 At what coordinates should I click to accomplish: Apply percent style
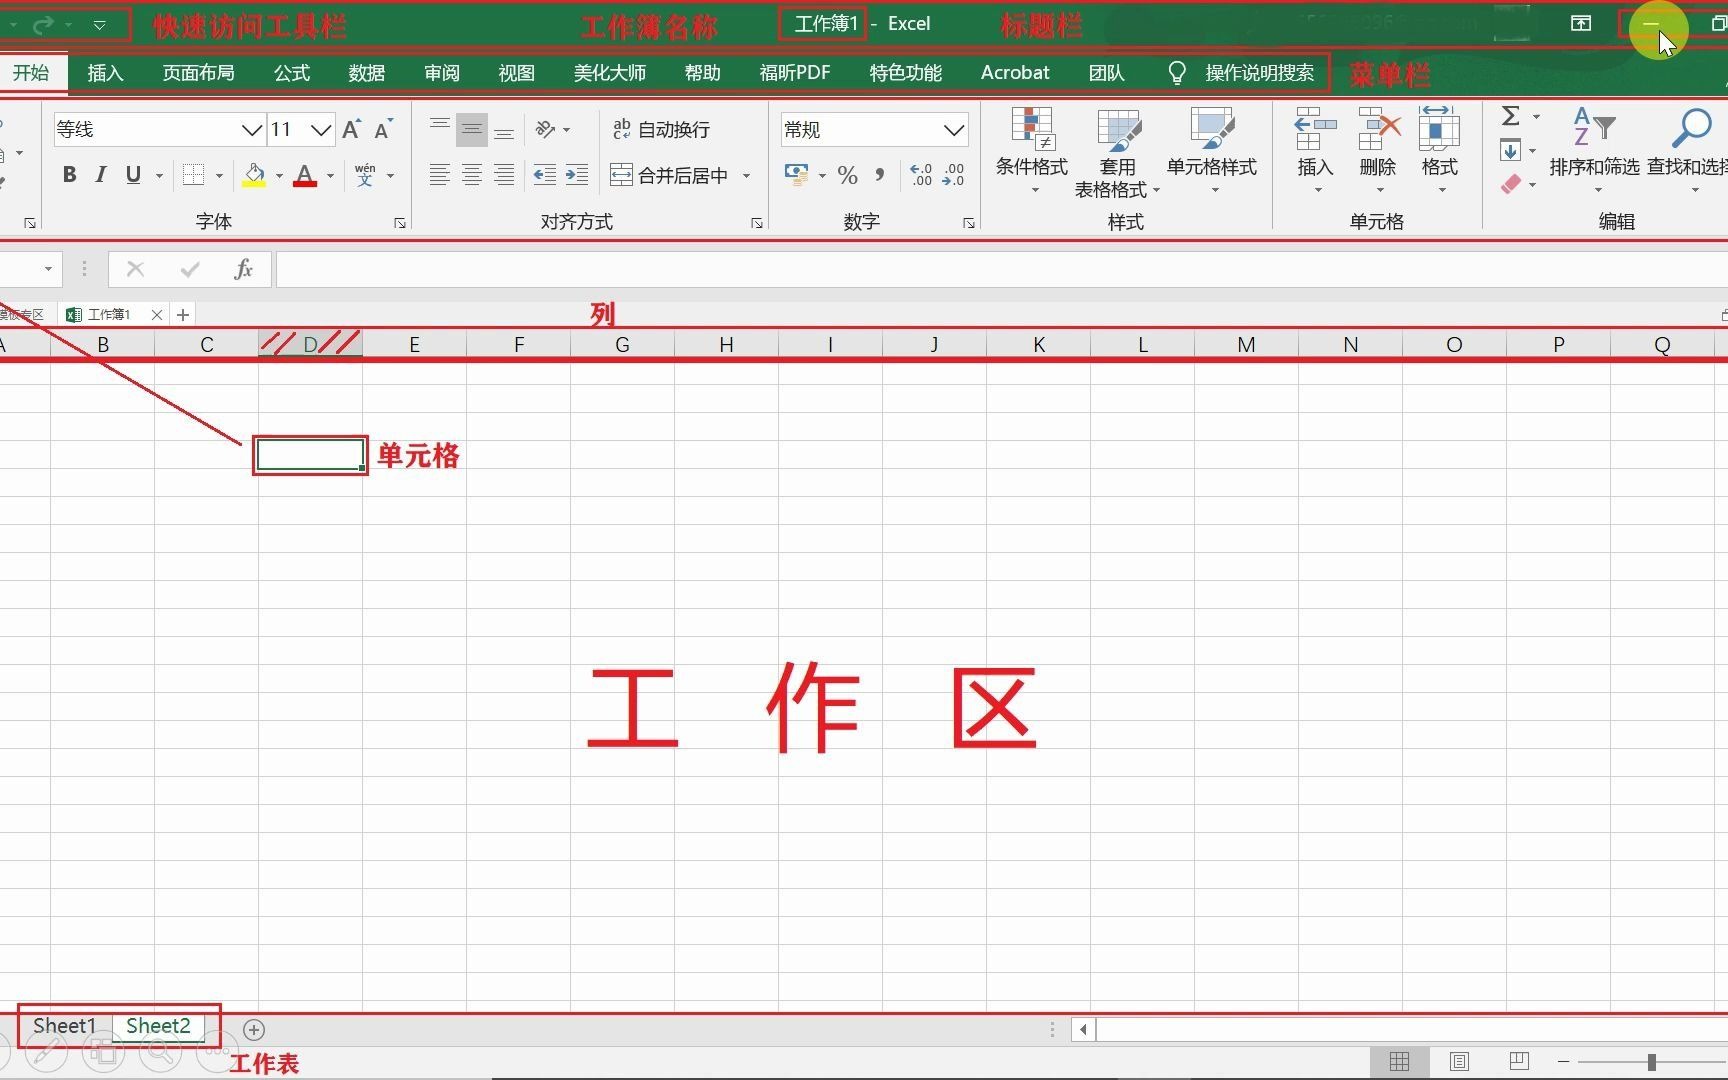[848, 175]
